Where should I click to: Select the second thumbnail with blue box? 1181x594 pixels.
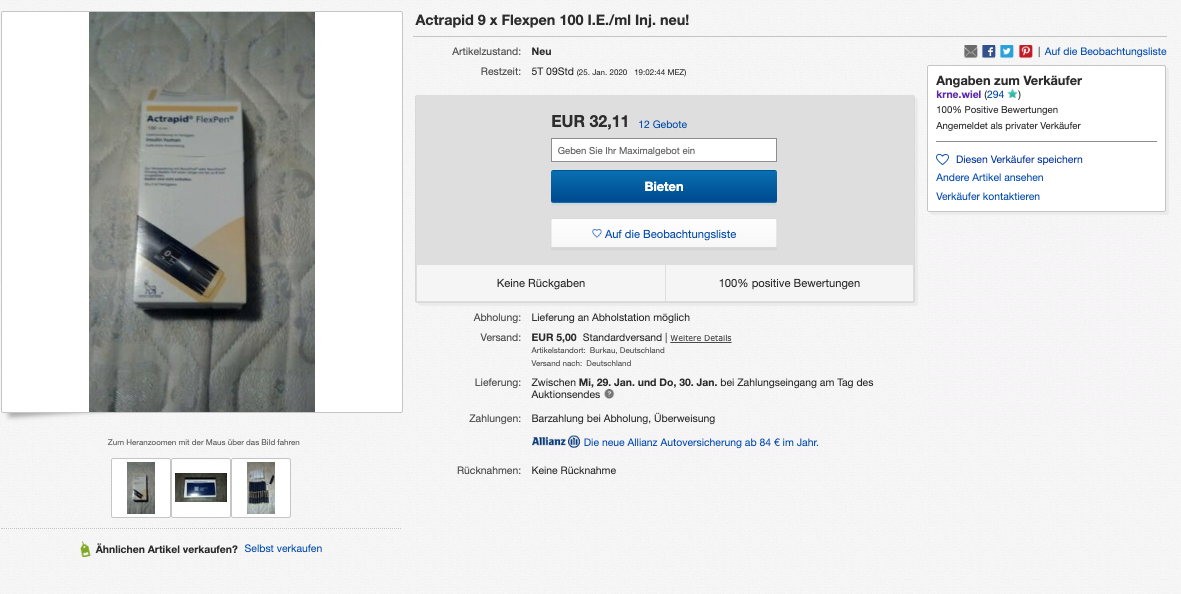click(201, 487)
